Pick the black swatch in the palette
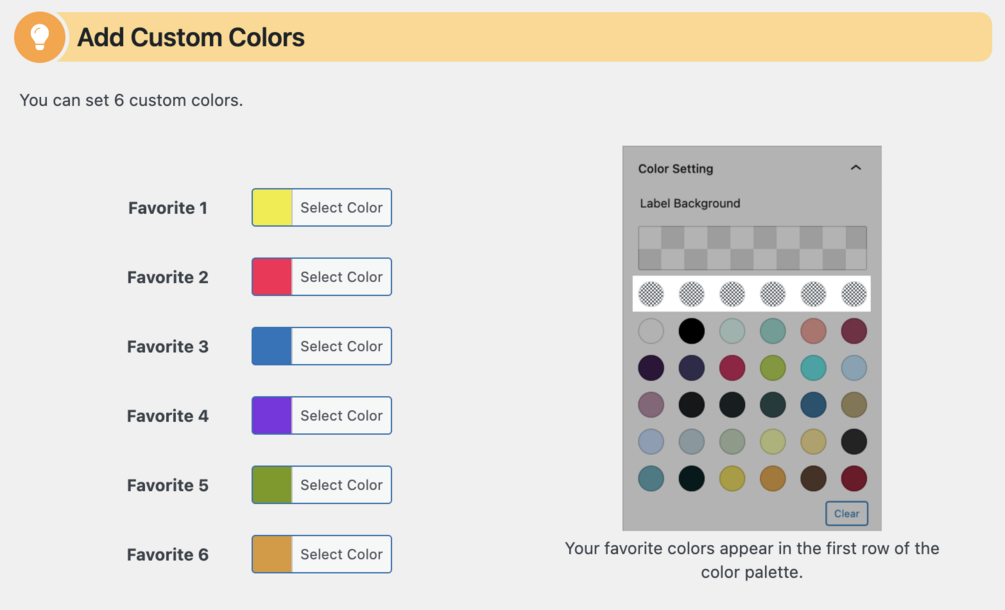 pyautogui.click(x=691, y=331)
